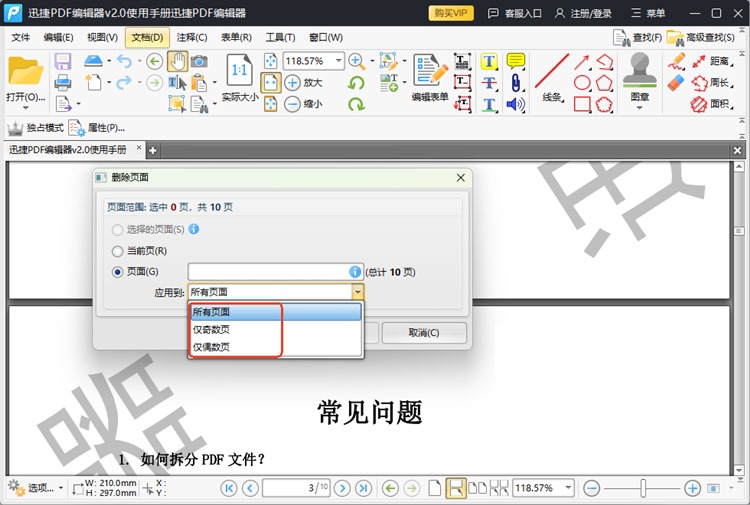
Task: Click the 缩小 zoom out button
Action: point(304,104)
